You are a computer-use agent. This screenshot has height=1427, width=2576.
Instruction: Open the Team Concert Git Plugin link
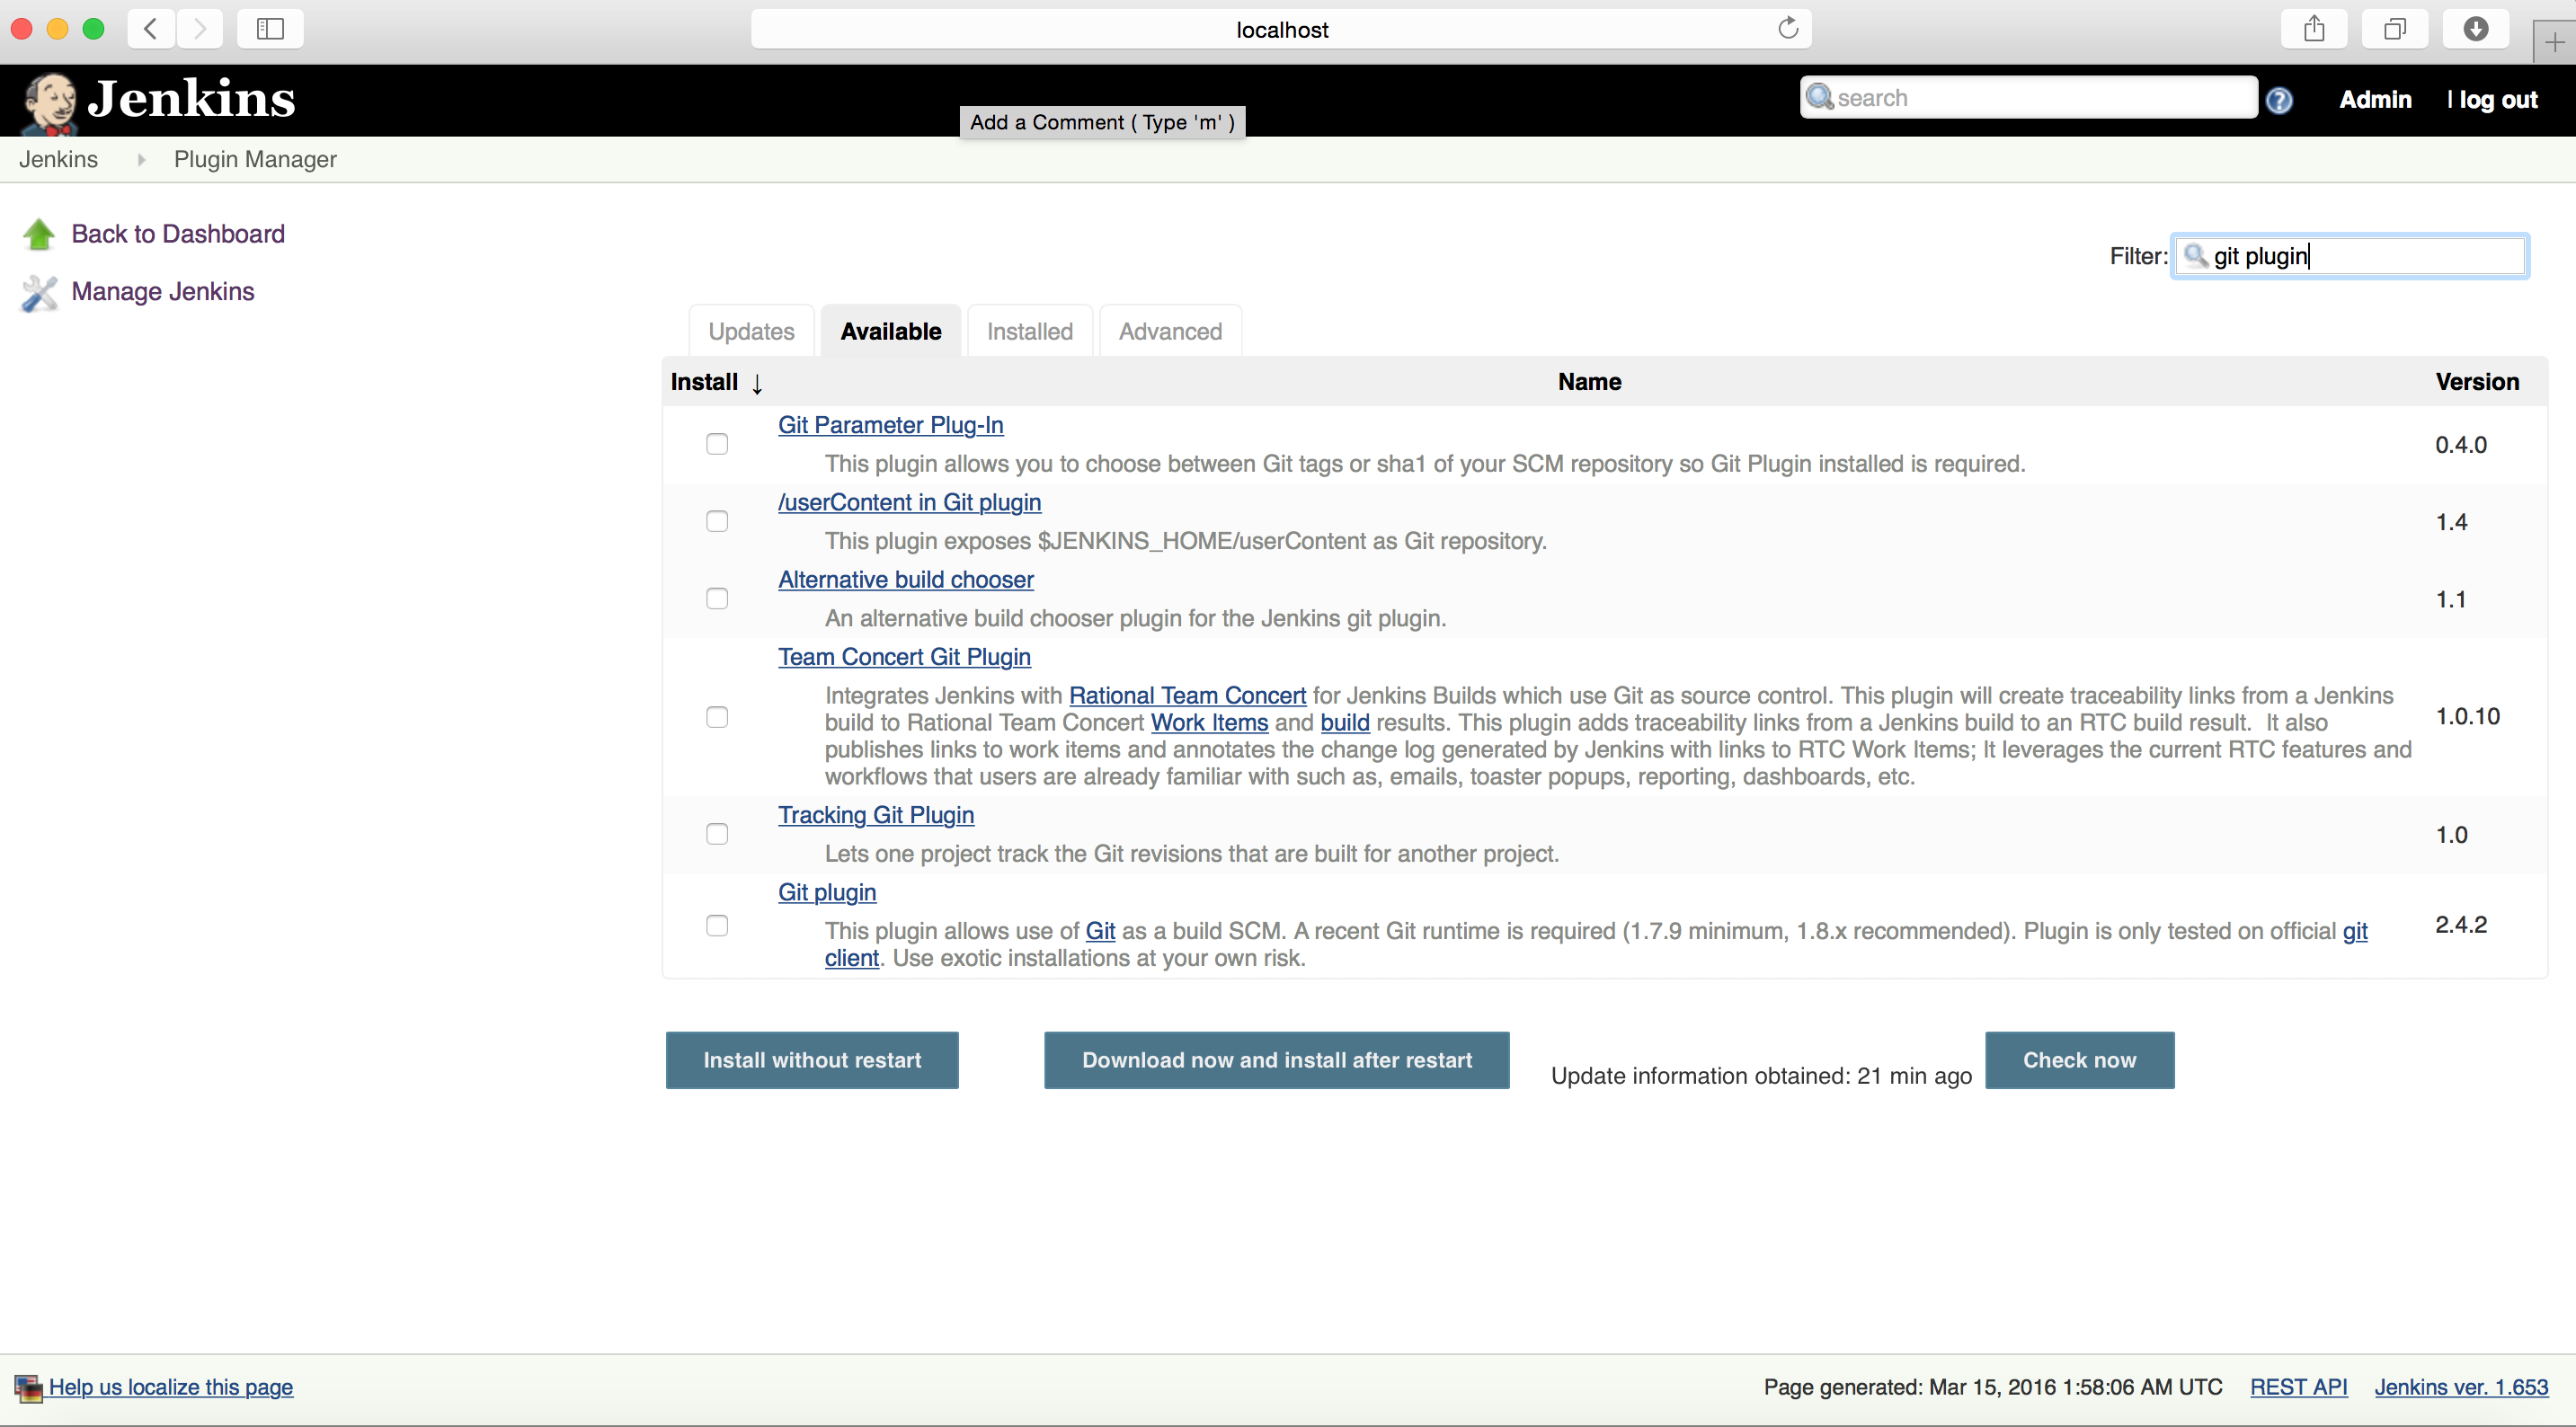(x=904, y=657)
